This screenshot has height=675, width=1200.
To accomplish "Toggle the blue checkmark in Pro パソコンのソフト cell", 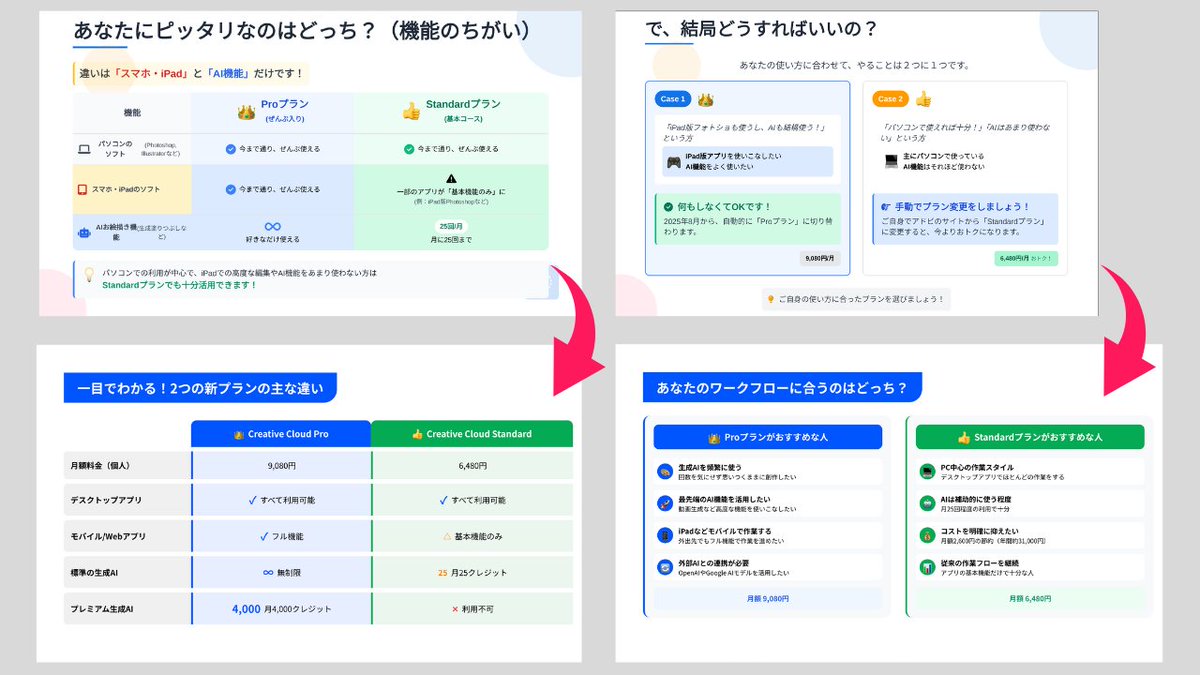I will tap(230, 149).
